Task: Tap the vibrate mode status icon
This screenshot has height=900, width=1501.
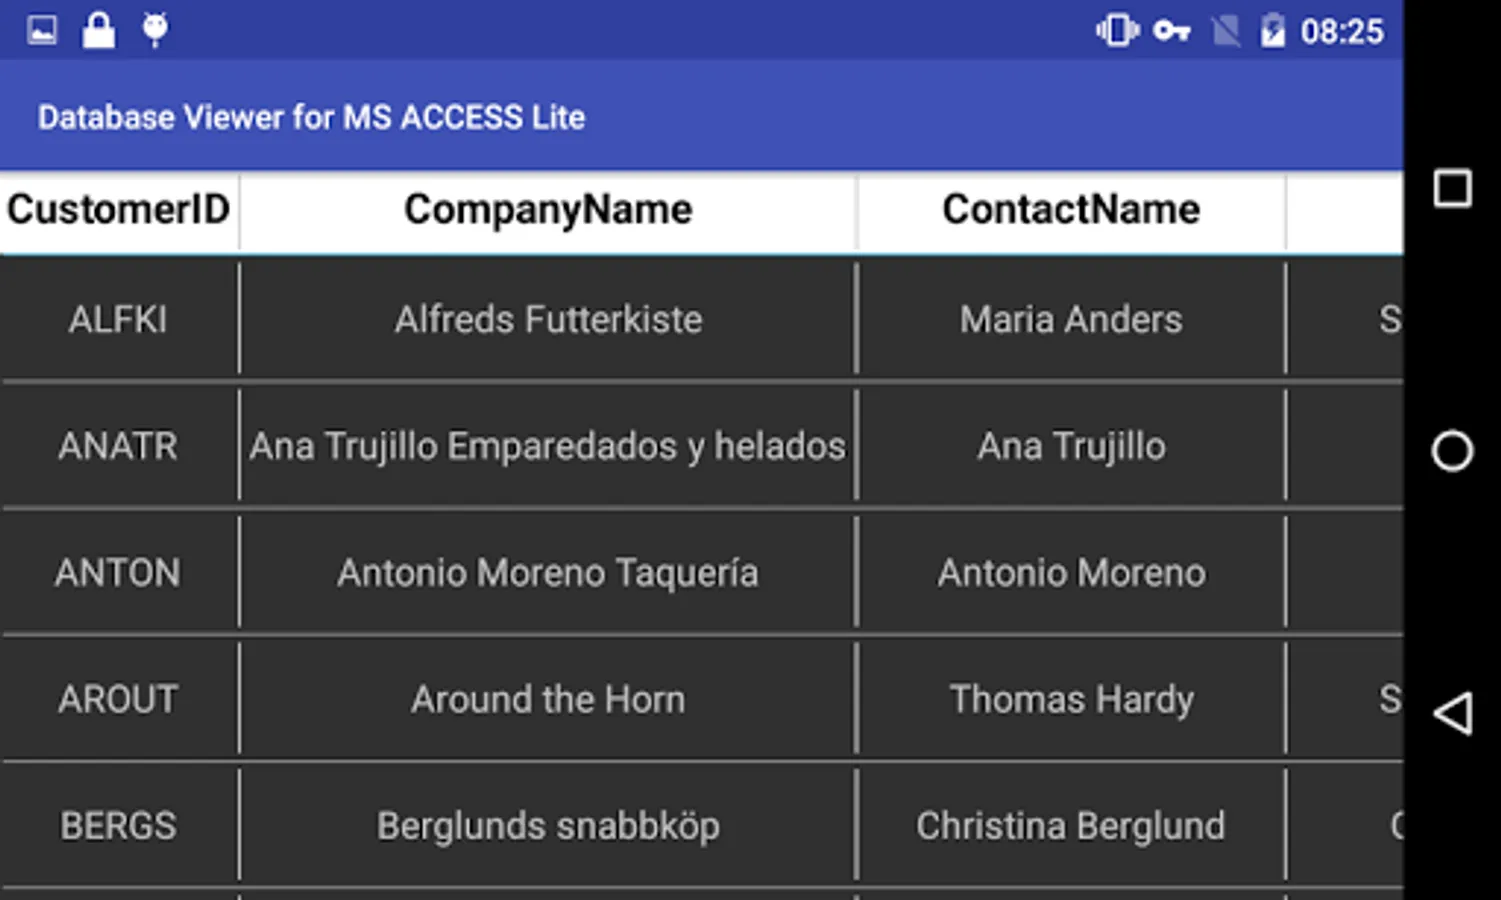Action: pos(1116,31)
